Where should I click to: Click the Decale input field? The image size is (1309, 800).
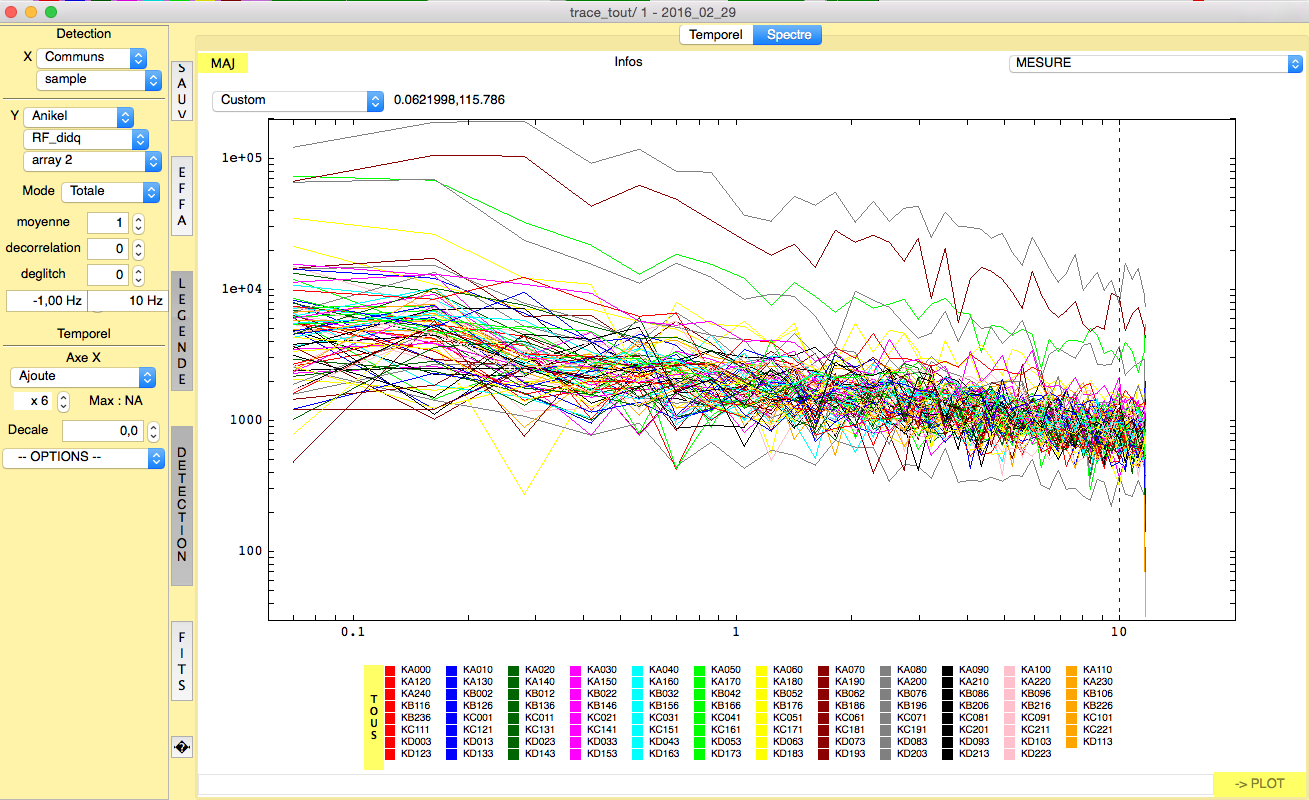pyautogui.click(x=102, y=431)
